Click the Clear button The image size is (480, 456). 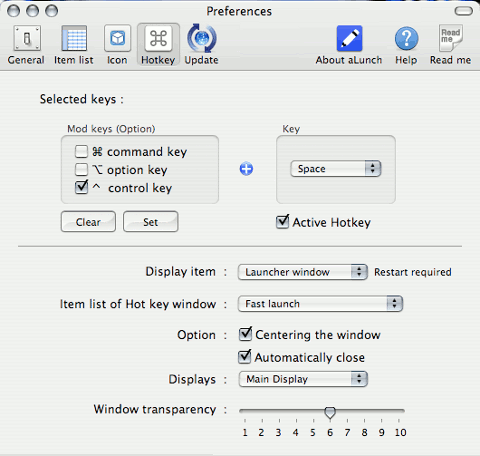pyautogui.click(x=88, y=222)
